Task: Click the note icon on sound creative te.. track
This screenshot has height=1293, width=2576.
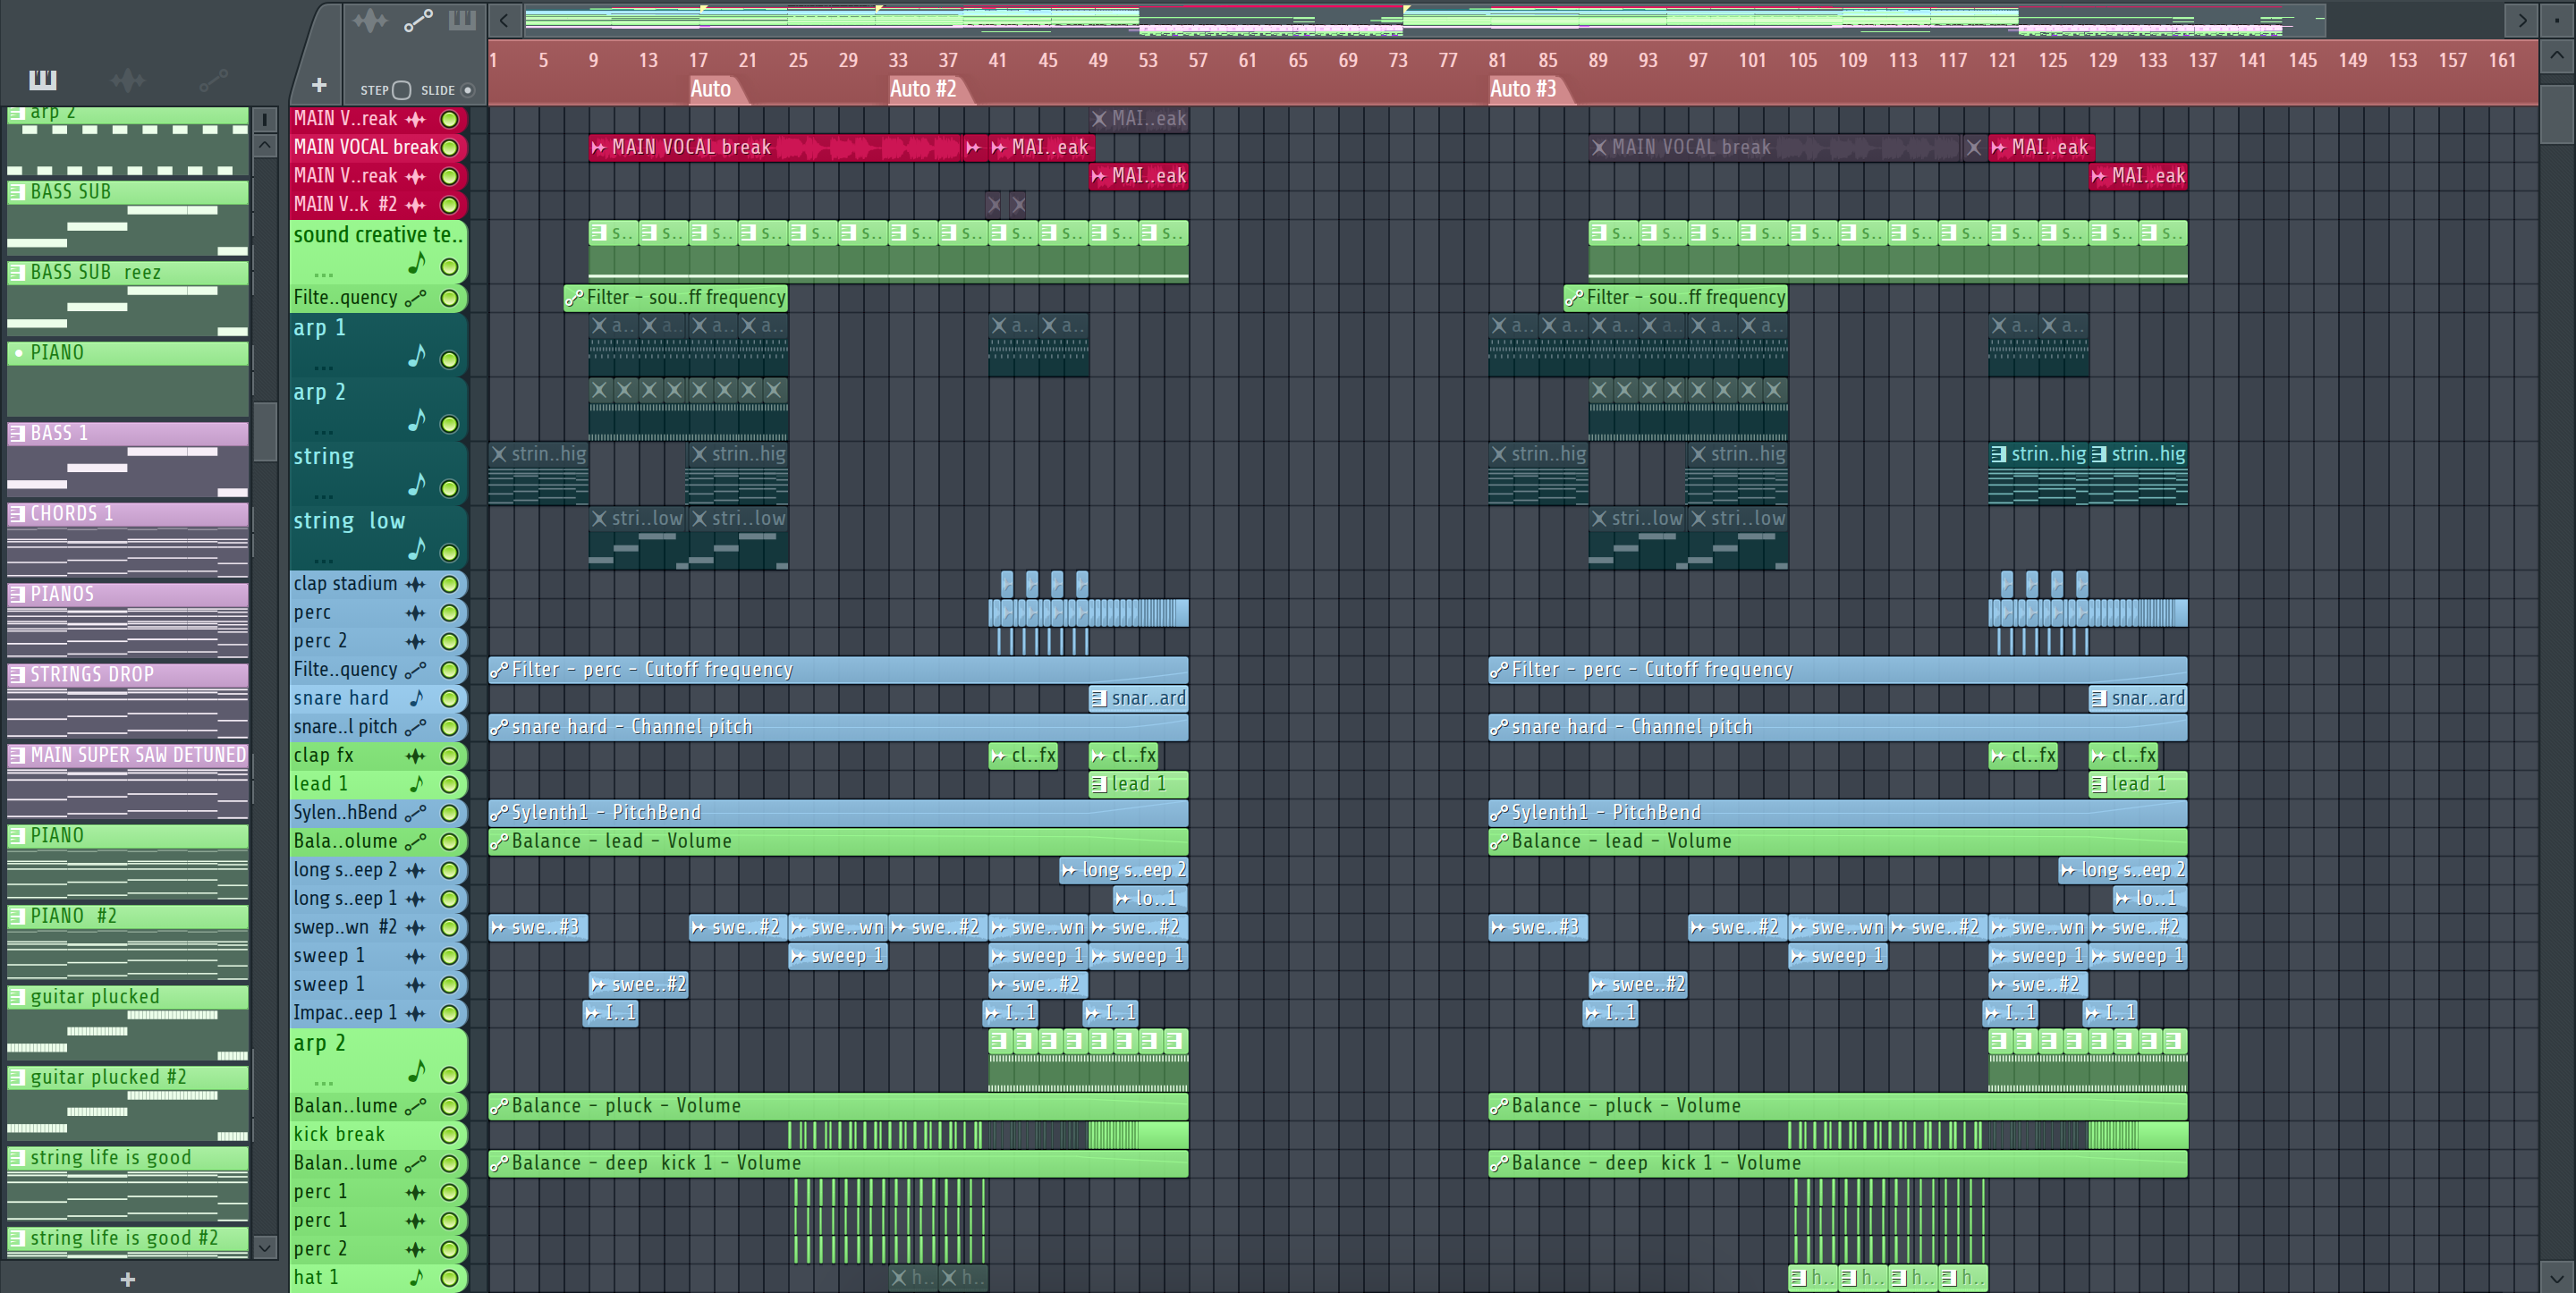Action: (x=417, y=264)
